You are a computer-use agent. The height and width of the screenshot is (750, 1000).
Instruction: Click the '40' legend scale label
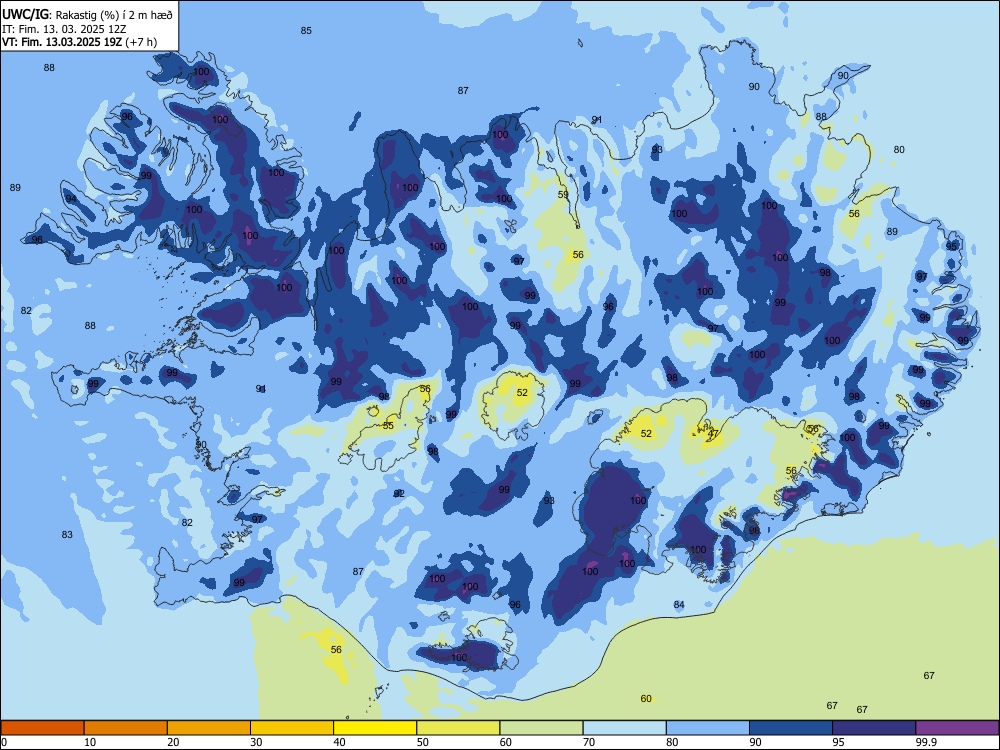tap(339, 742)
